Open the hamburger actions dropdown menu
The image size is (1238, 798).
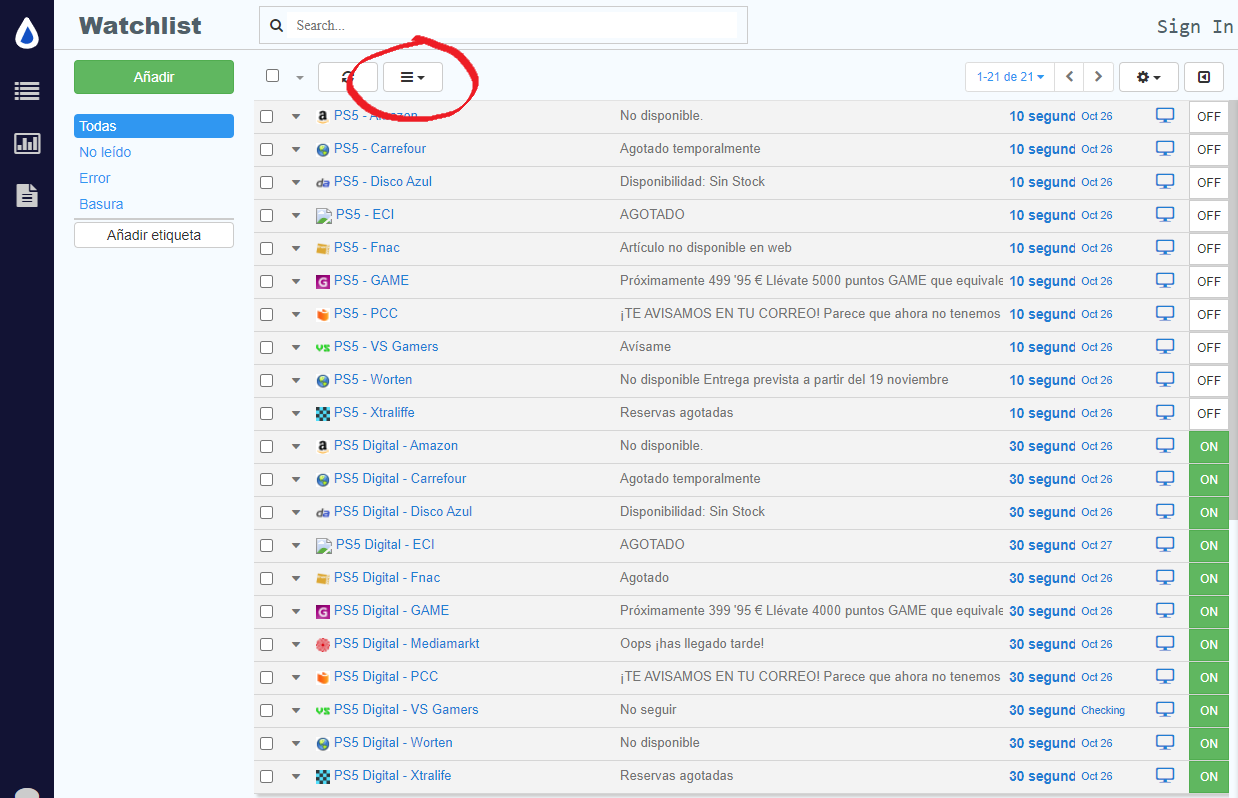click(412, 77)
